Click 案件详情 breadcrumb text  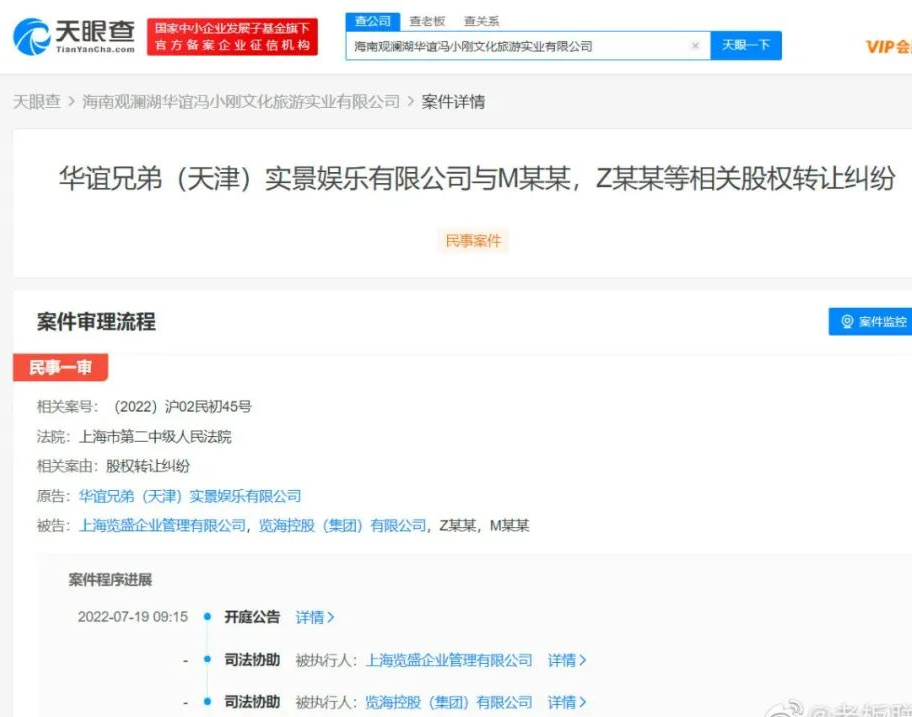(x=453, y=101)
